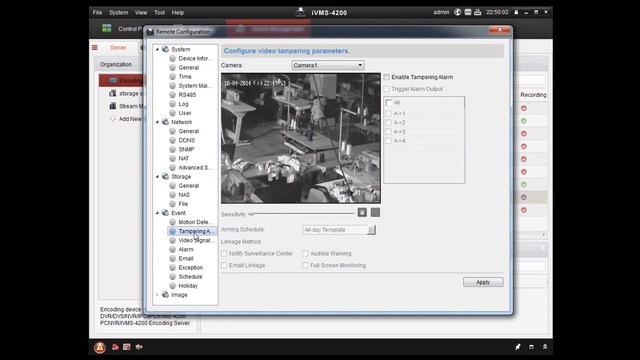
Task: Click the clear-area icon right of the draw-area icon
Action: [376, 212]
